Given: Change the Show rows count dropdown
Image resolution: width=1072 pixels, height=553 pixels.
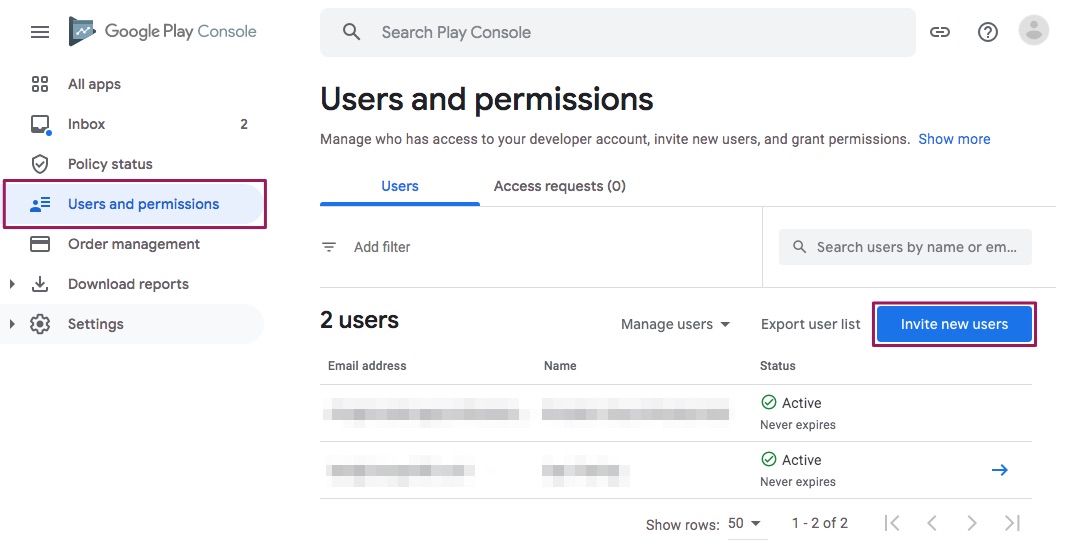Looking at the screenshot, I should 745,524.
